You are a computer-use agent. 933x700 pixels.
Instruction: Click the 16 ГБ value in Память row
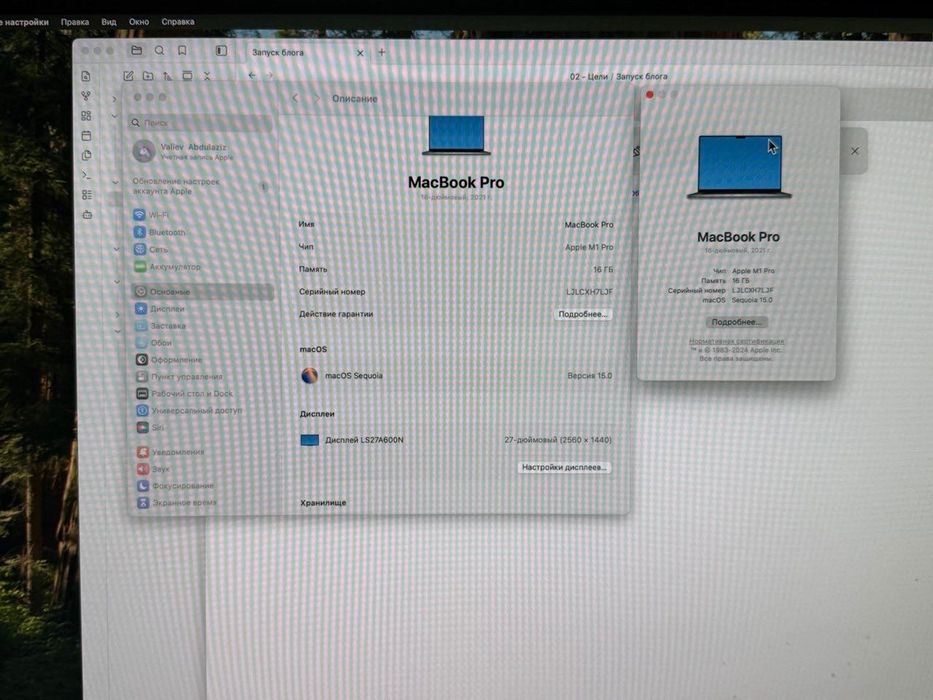point(603,270)
